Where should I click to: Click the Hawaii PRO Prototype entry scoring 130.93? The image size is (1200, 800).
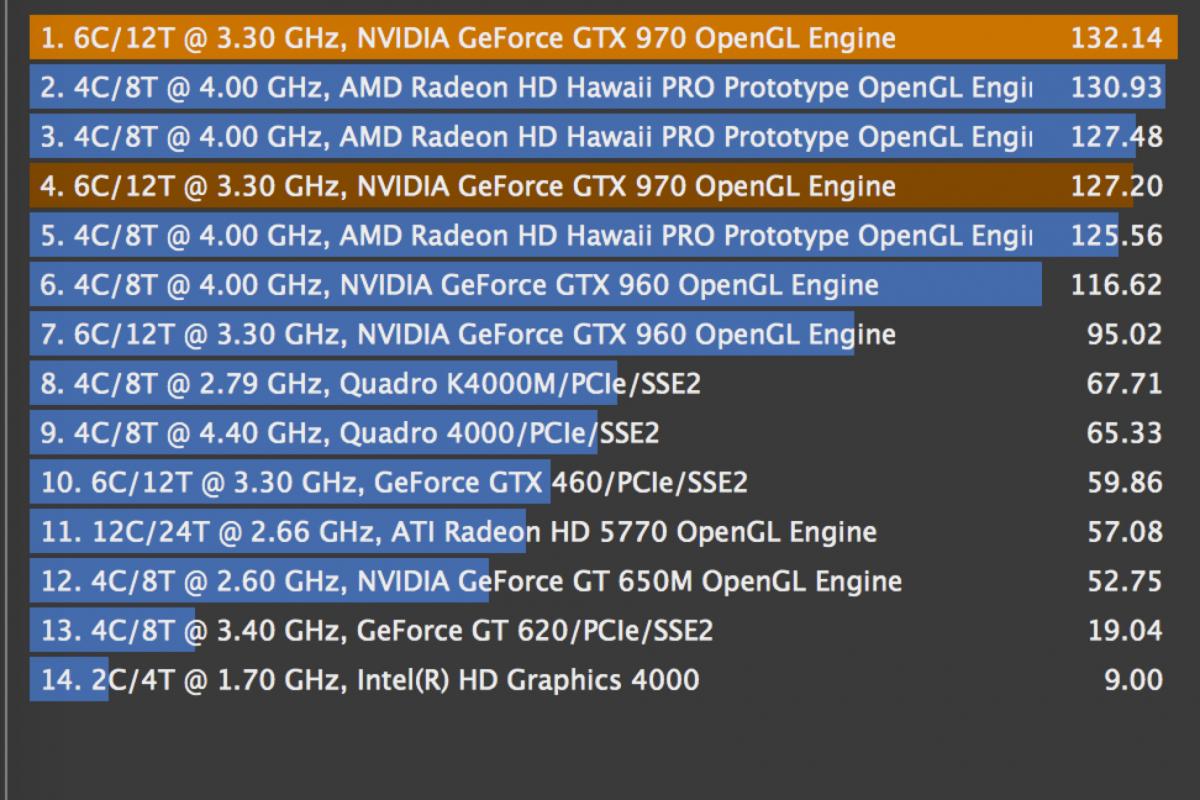click(x=597, y=88)
